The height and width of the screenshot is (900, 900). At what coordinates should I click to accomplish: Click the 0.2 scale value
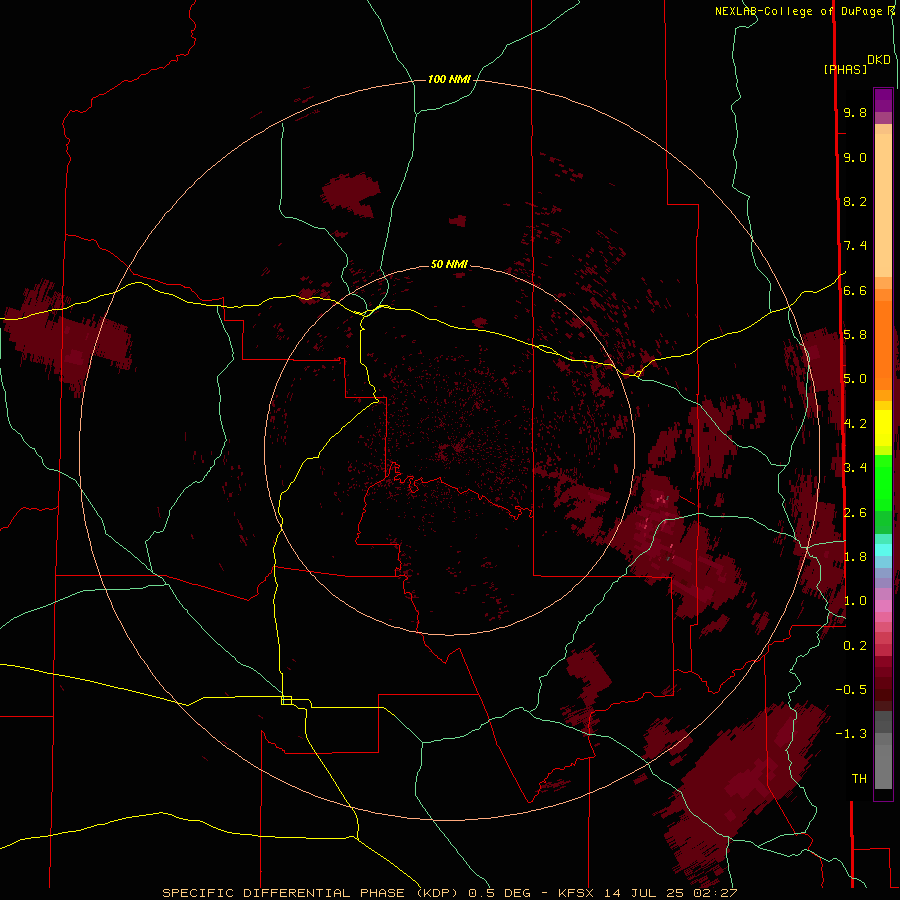pos(855,646)
